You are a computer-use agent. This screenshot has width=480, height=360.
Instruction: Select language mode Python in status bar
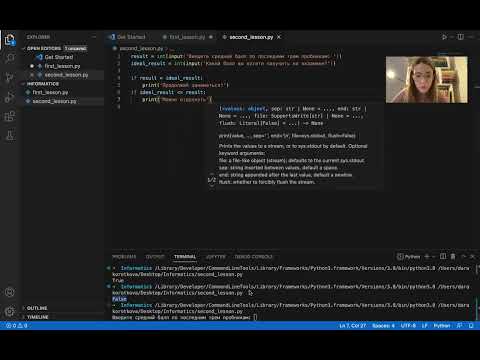pos(442,326)
